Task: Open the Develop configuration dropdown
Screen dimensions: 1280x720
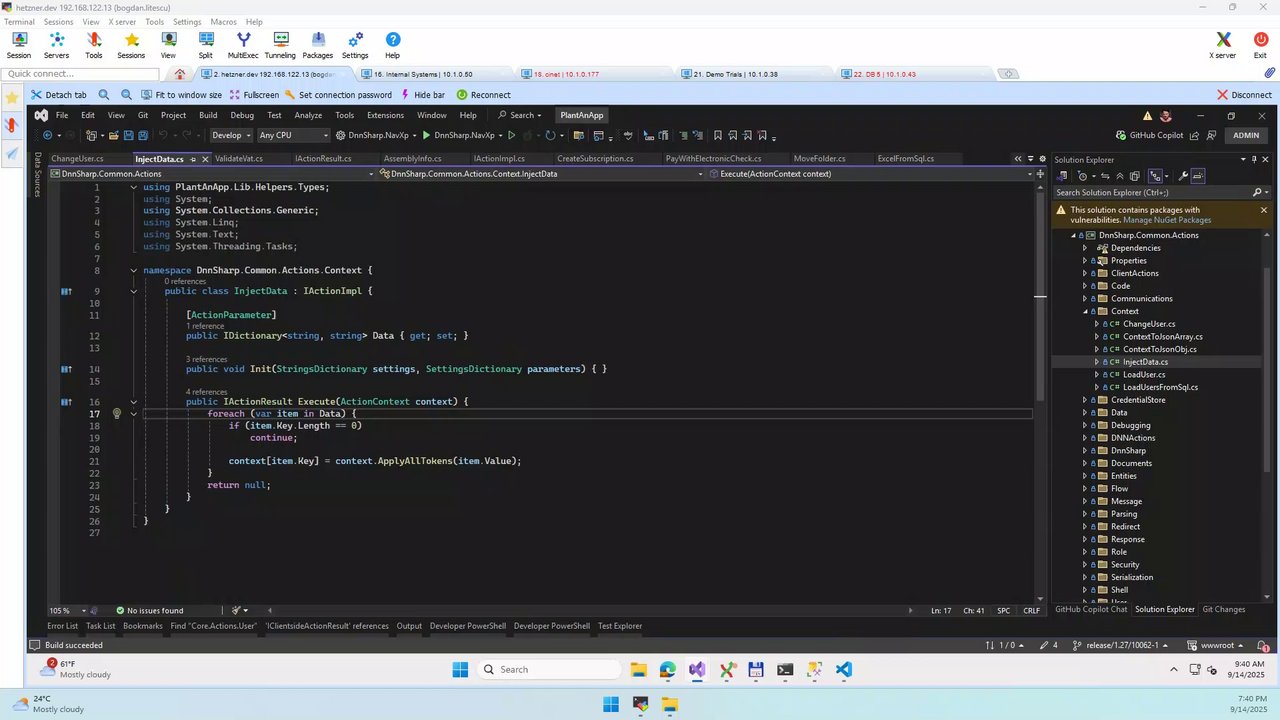Action: [231, 135]
